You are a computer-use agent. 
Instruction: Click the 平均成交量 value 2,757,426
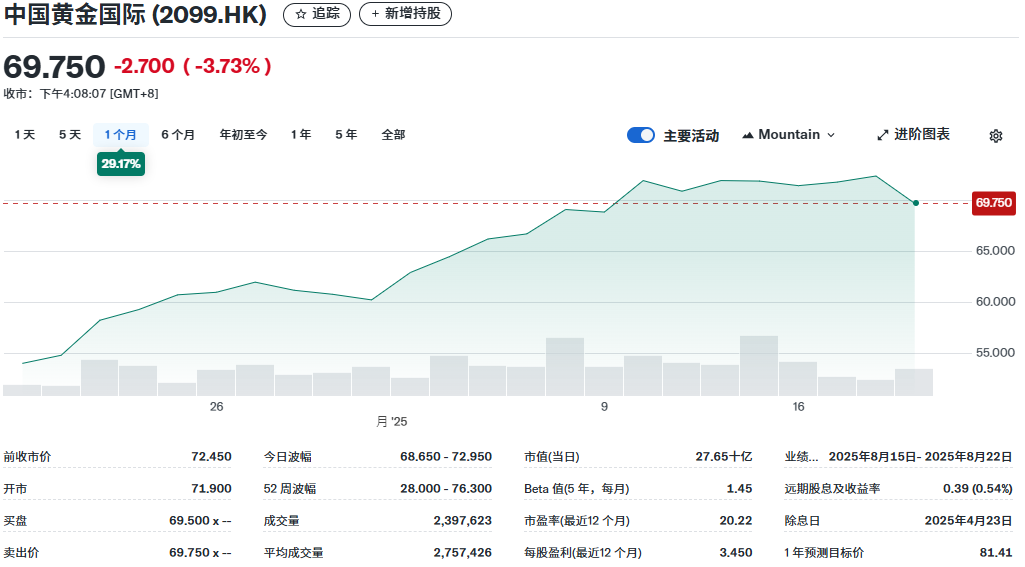[462, 553]
